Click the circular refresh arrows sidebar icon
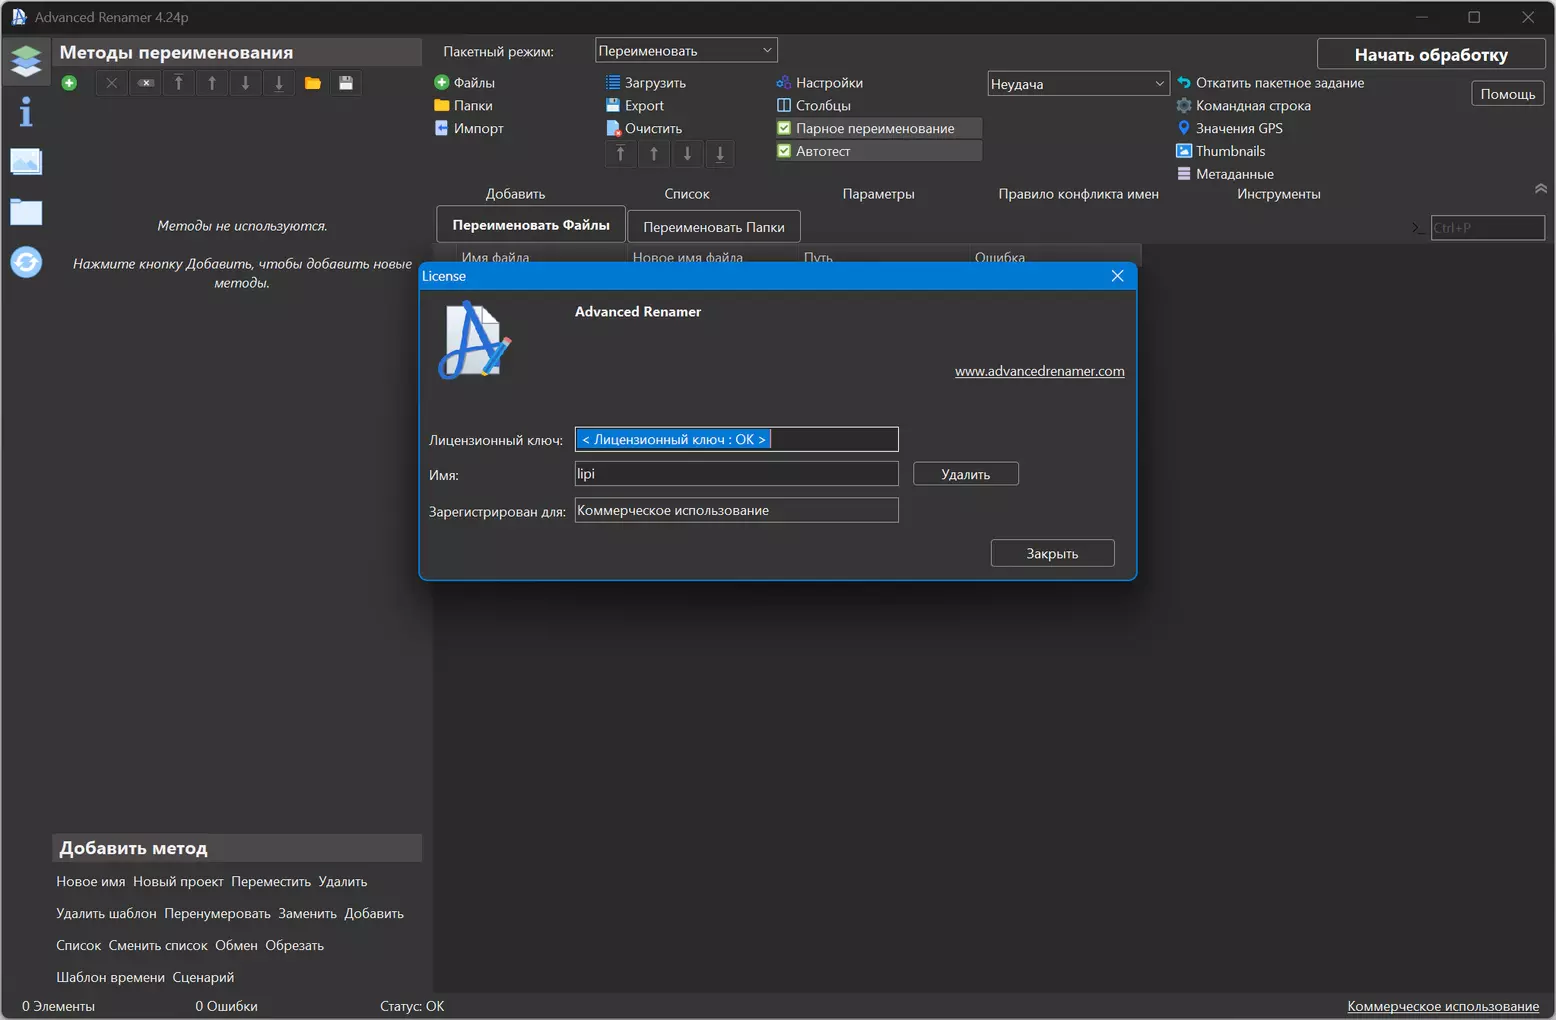This screenshot has height=1020, width=1556. (26, 262)
